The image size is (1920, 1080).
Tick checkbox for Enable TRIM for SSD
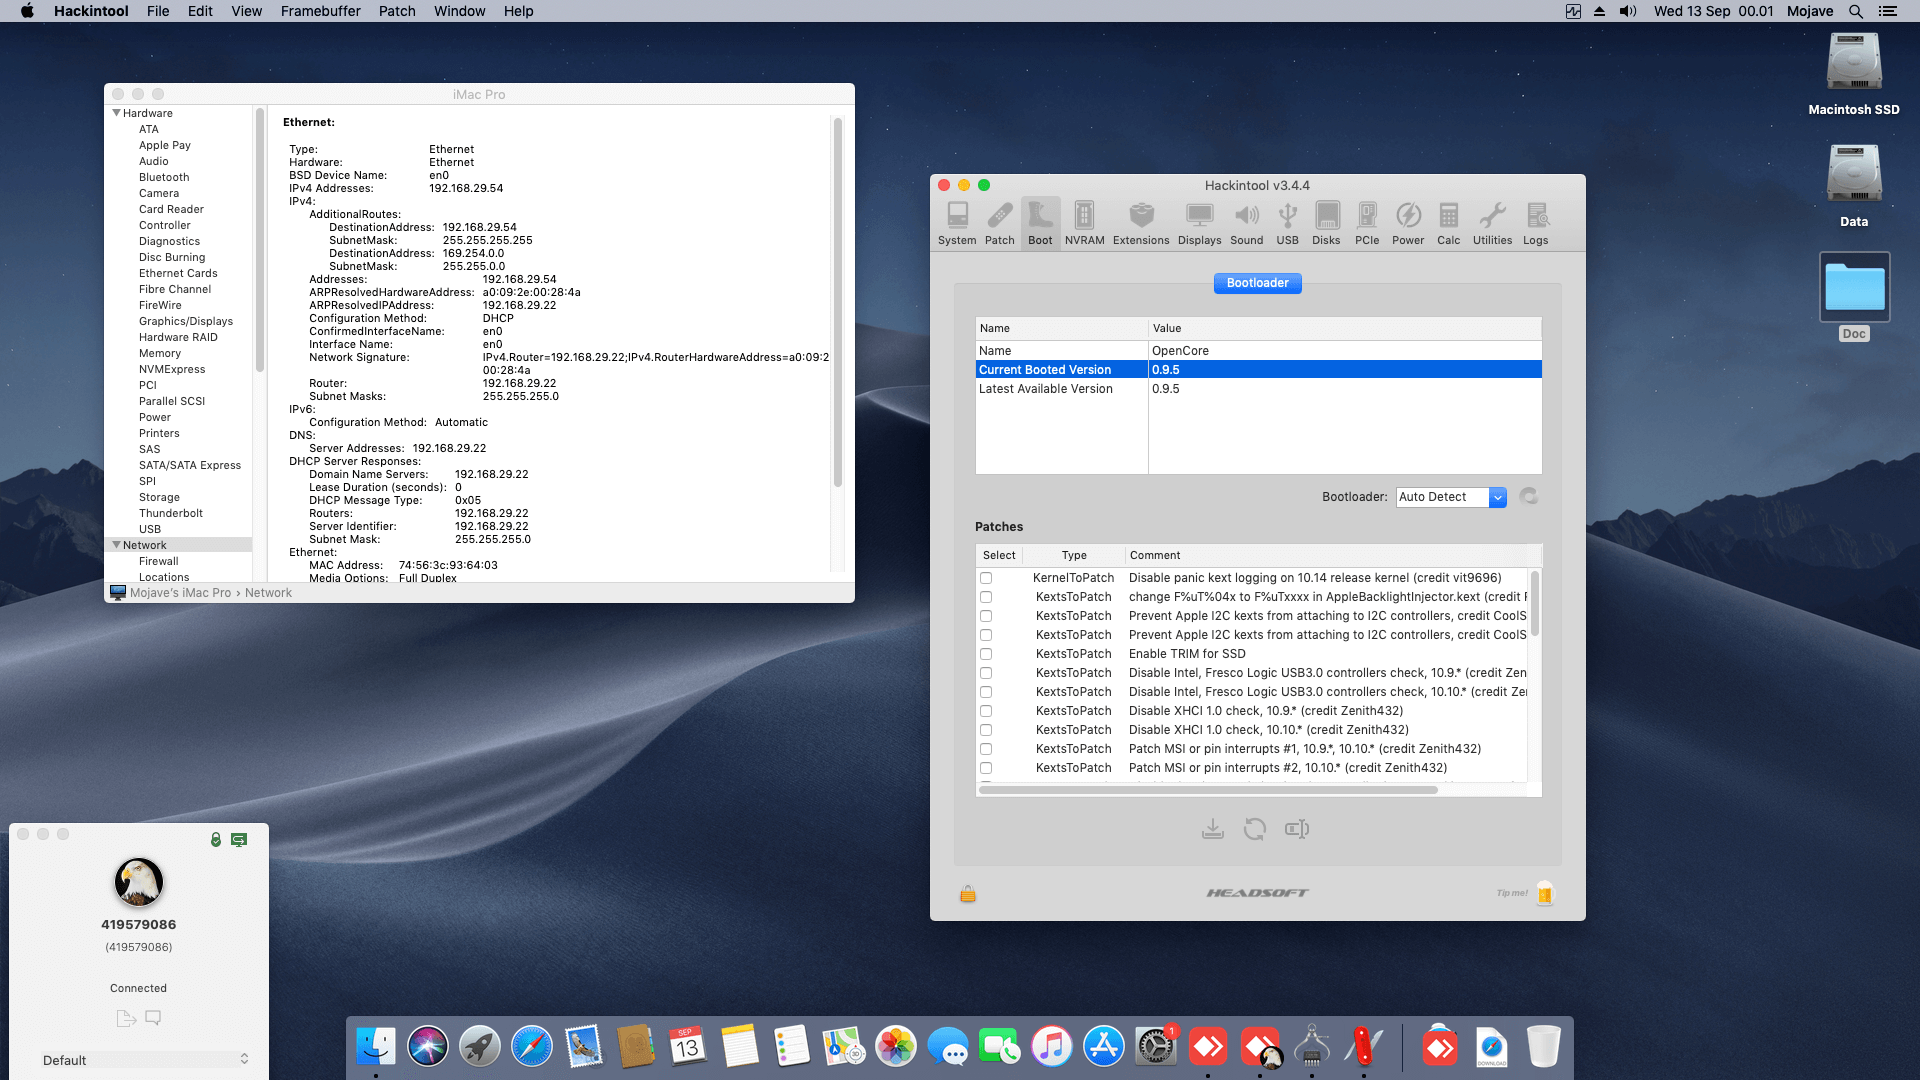click(x=986, y=654)
